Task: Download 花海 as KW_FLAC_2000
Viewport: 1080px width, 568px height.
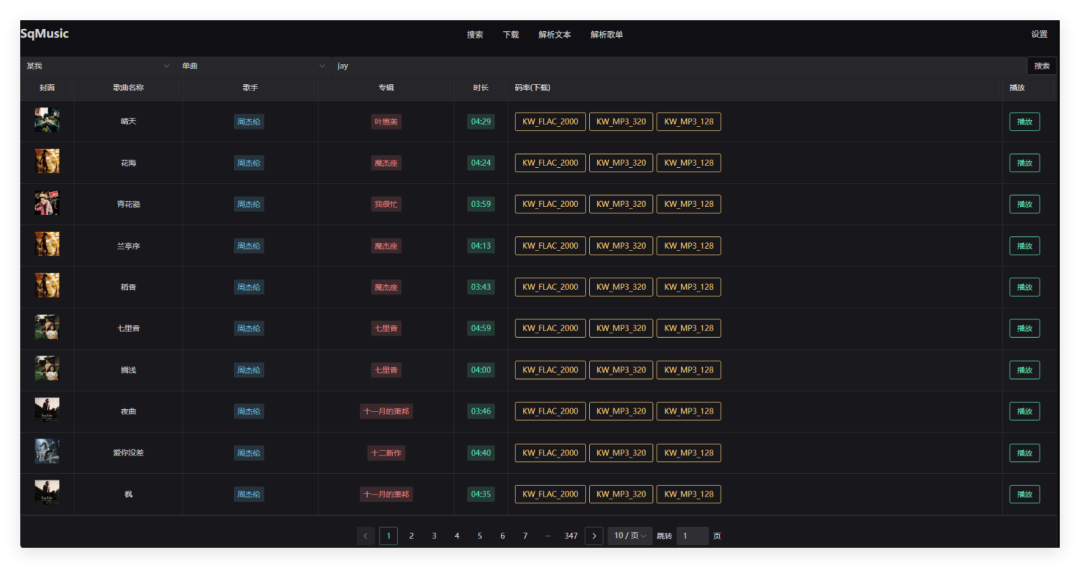Action: pos(550,163)
